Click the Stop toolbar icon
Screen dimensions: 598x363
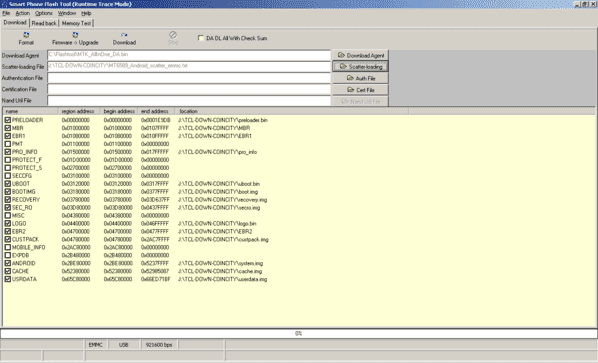pos(173,38)
